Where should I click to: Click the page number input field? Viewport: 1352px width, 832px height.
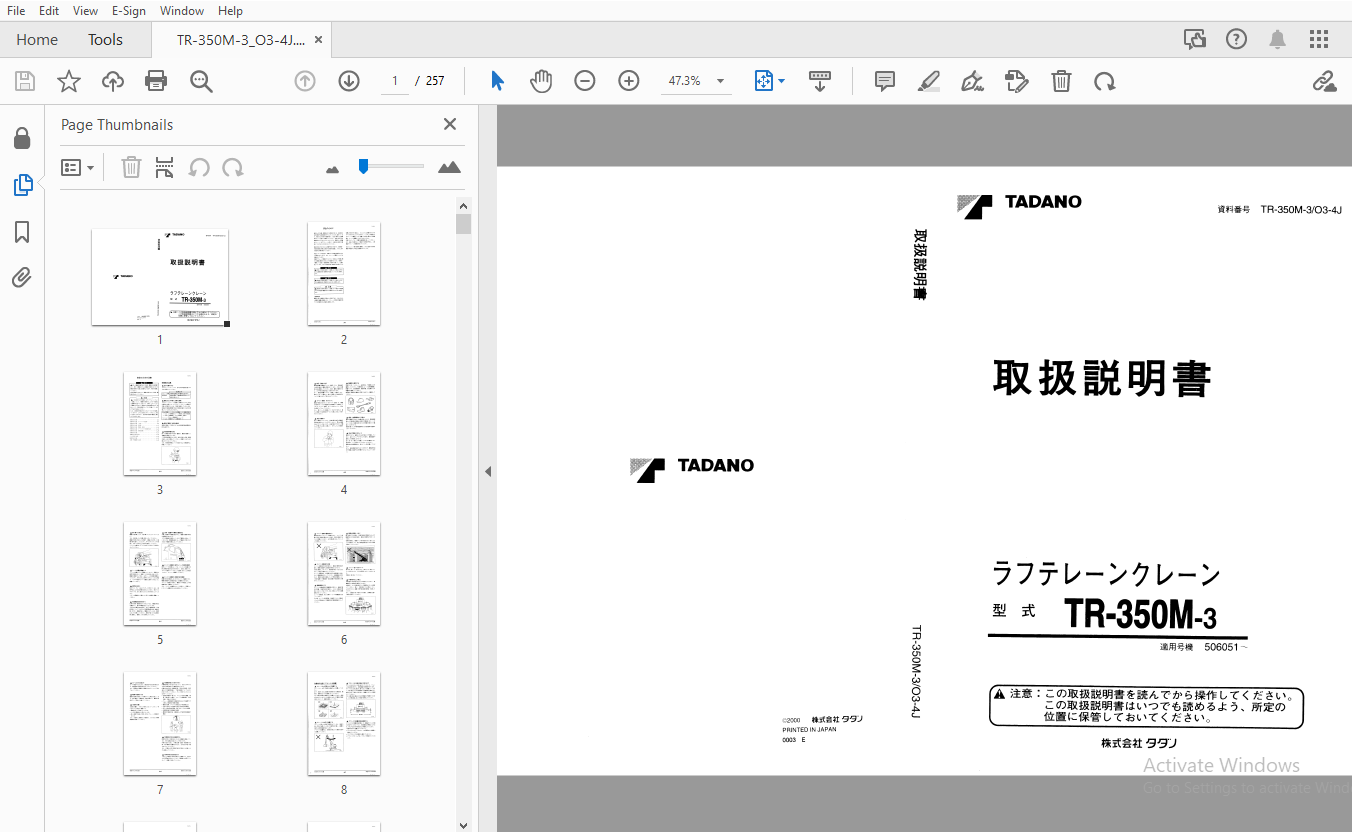(x=395, y=81)
